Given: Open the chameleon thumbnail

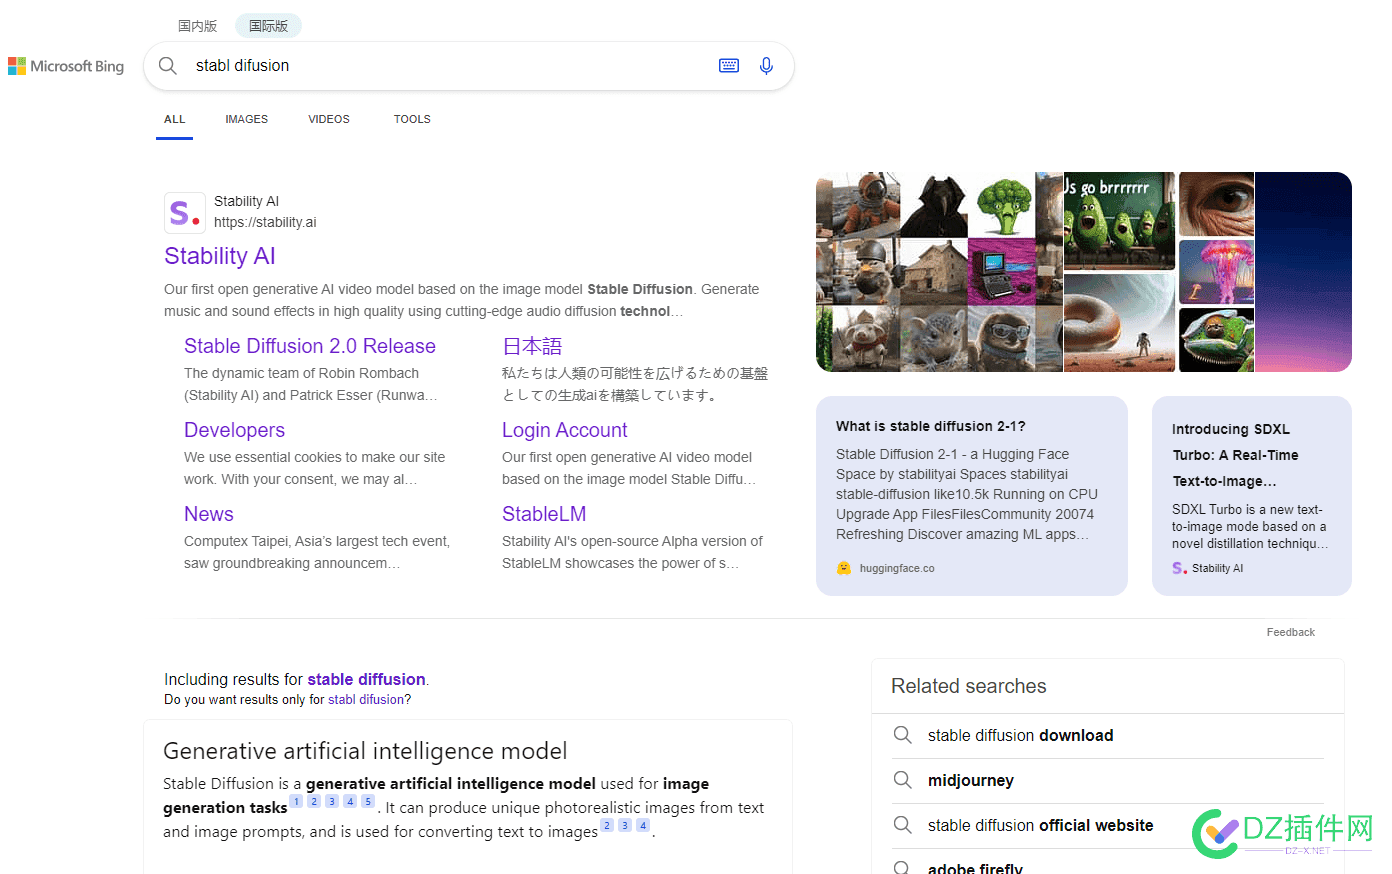Looking at the screenshot, I should coord(1216,340).
